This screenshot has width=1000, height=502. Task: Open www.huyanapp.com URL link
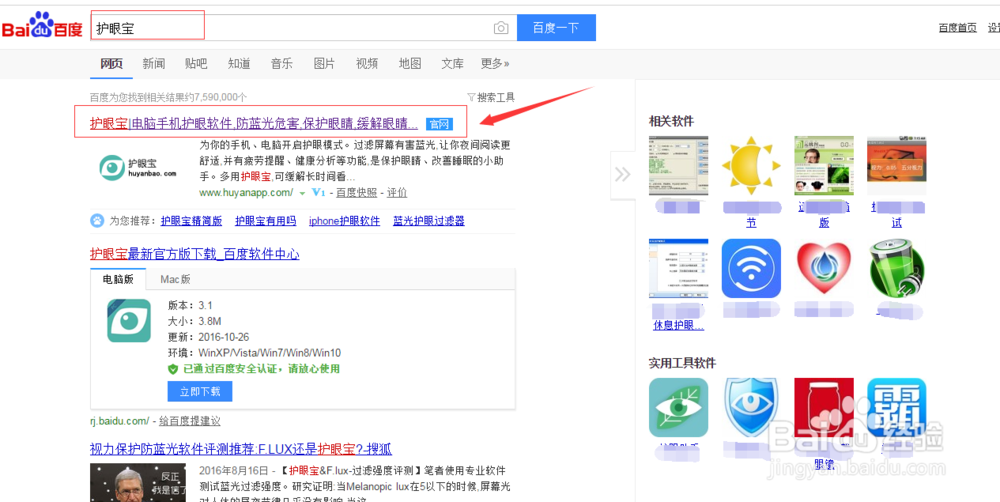click(246, 193)
